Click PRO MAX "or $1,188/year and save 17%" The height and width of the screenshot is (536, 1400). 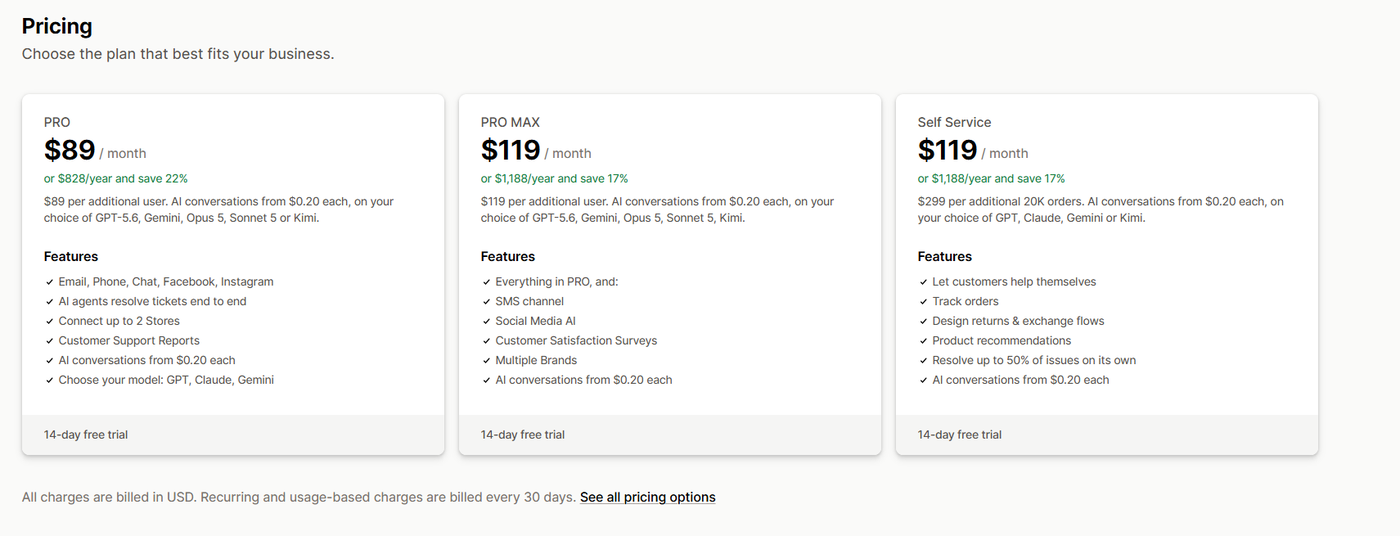pyautogui.click(x=554, y=179)
